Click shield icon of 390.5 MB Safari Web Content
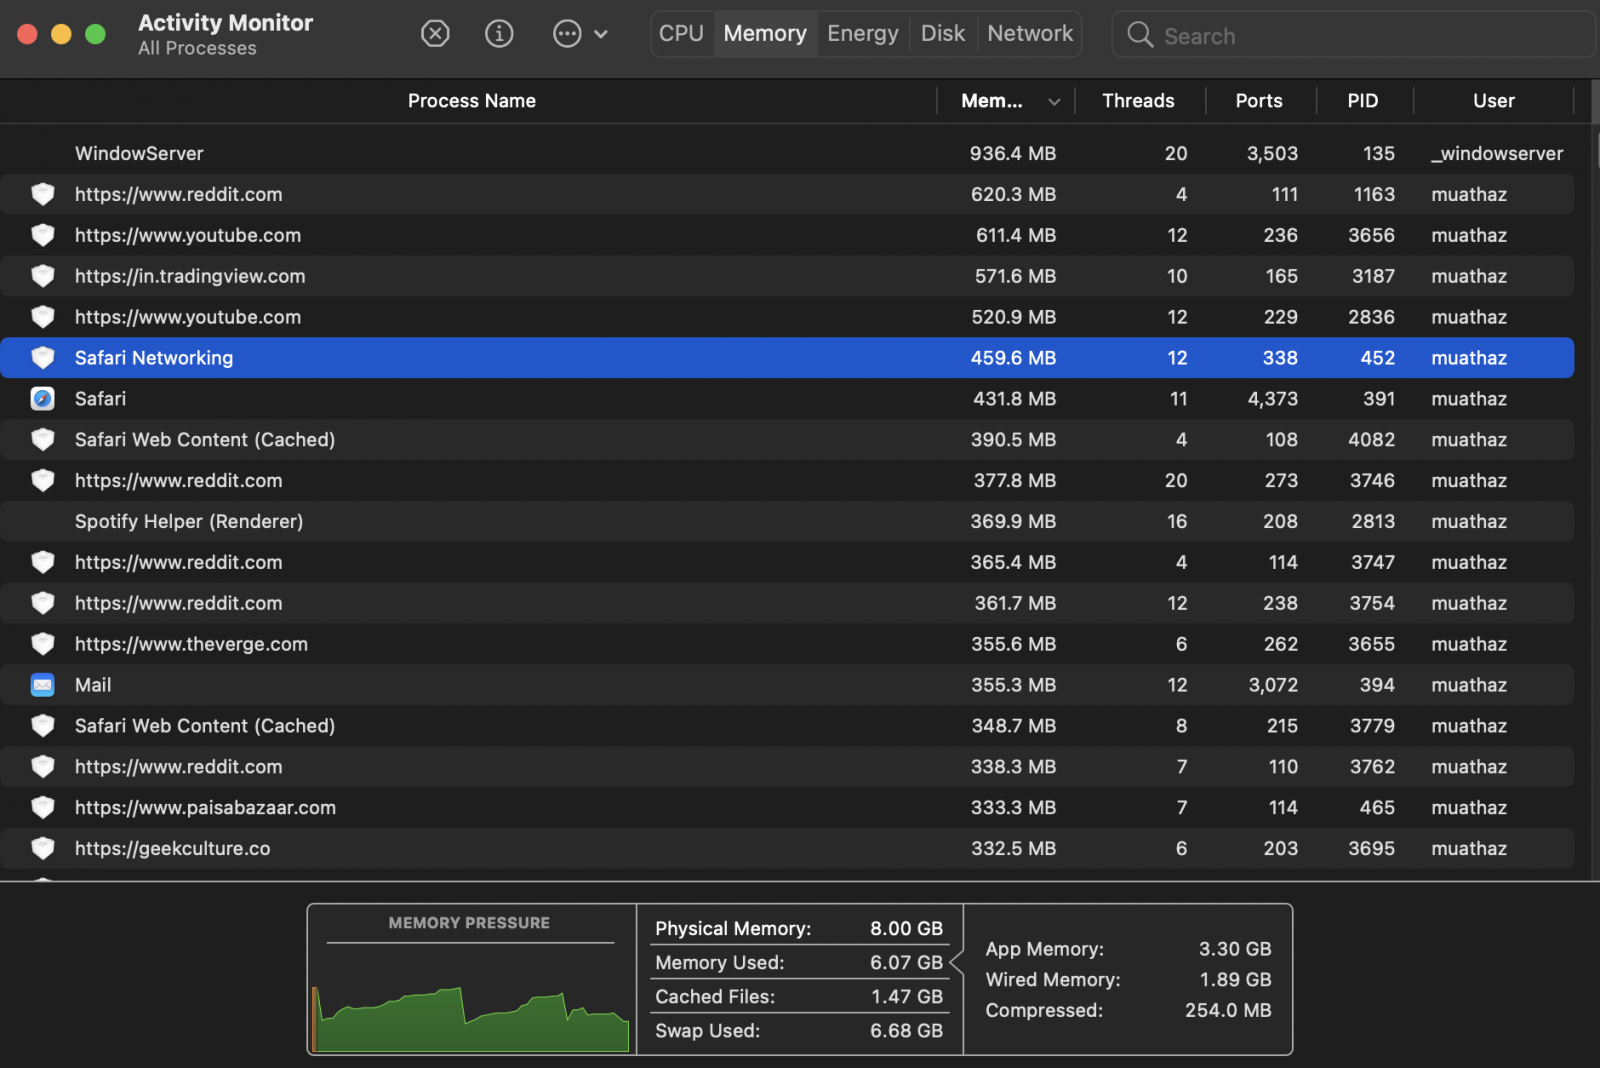This screenshot has height=1068, width=1600. [43, 440]
